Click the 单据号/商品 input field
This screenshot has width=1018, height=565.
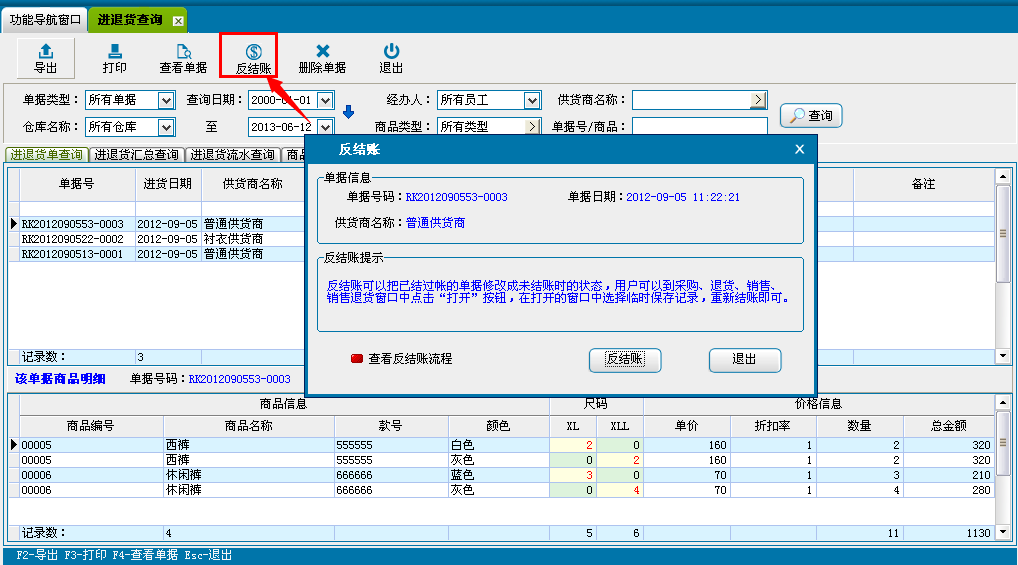coord(699,127)
